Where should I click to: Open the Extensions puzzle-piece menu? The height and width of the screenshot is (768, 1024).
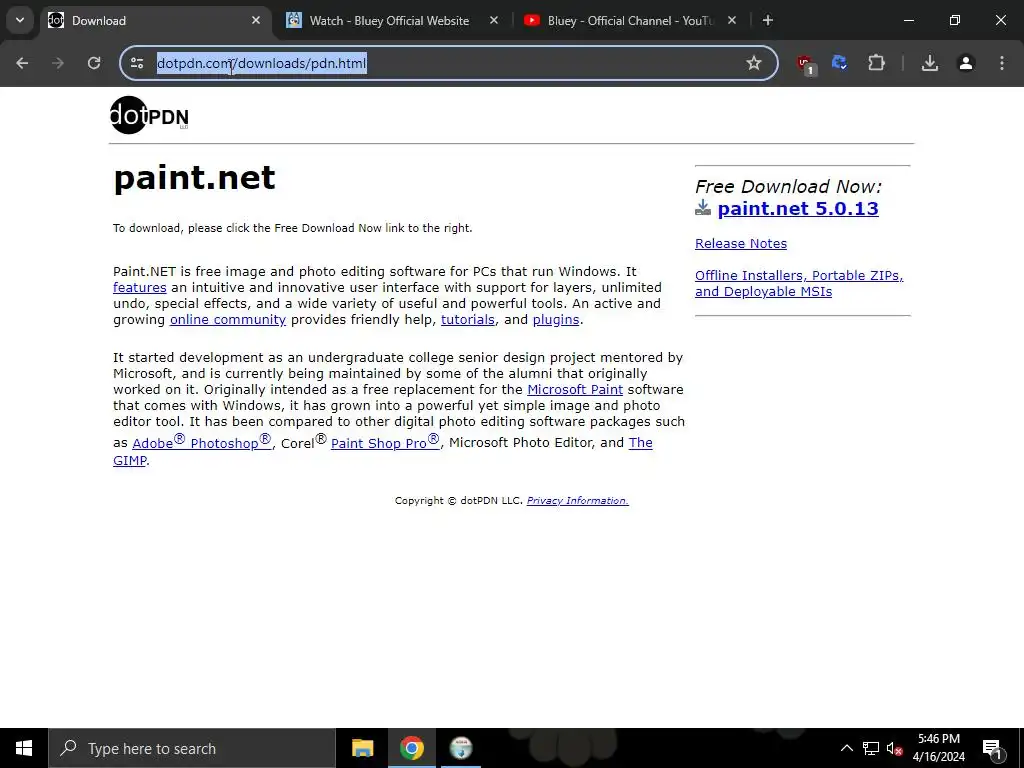(x=876, y=63)
